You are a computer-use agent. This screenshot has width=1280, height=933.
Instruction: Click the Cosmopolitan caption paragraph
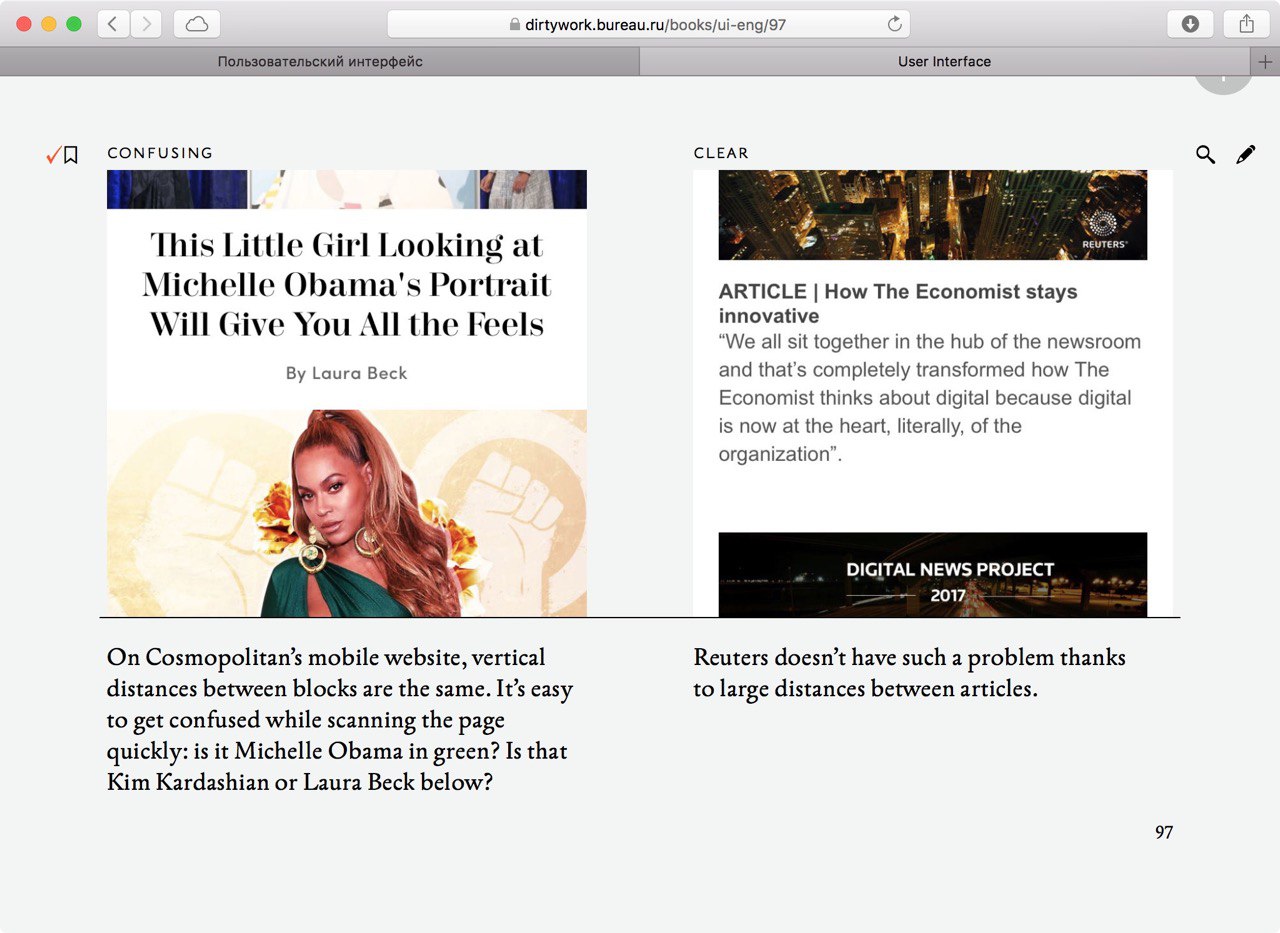(340, 720)
